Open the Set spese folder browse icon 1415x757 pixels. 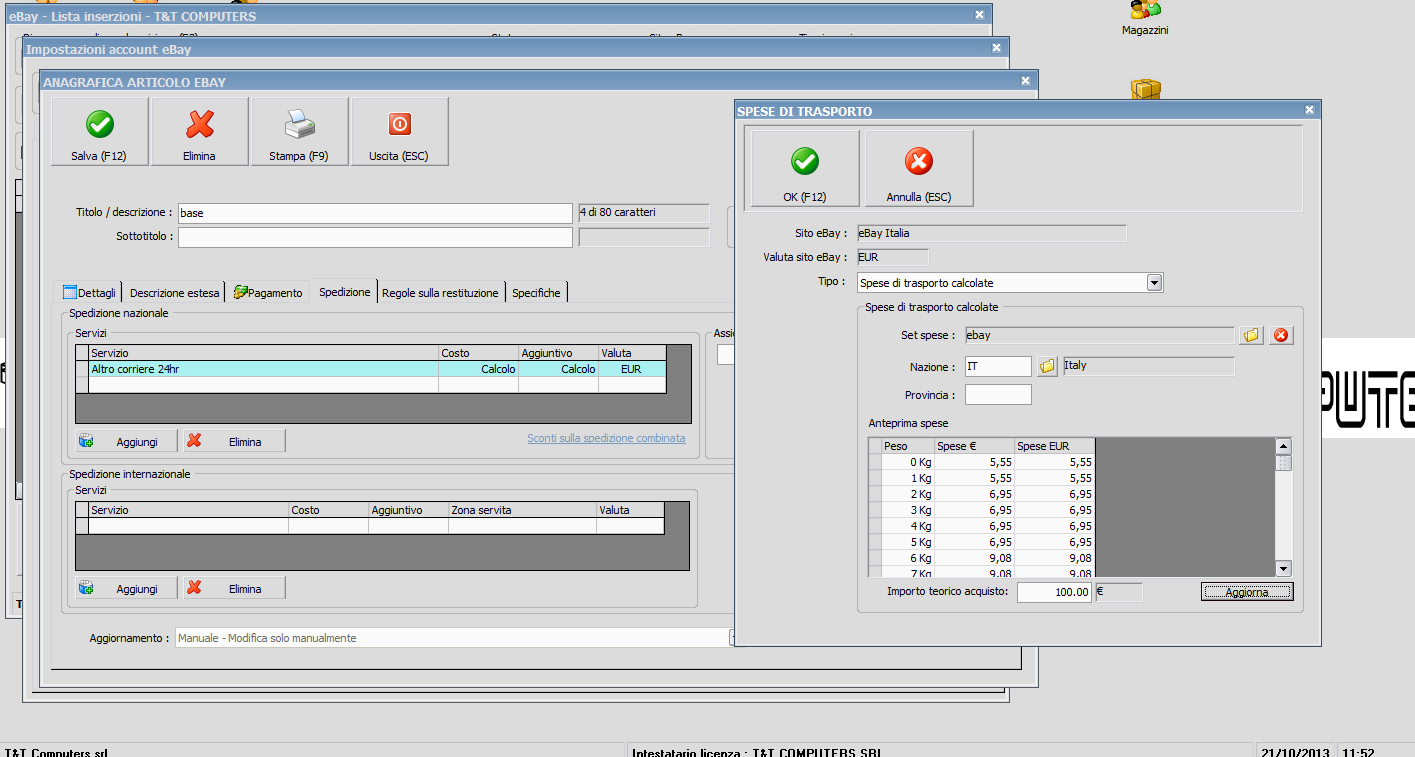(1251, 336)
